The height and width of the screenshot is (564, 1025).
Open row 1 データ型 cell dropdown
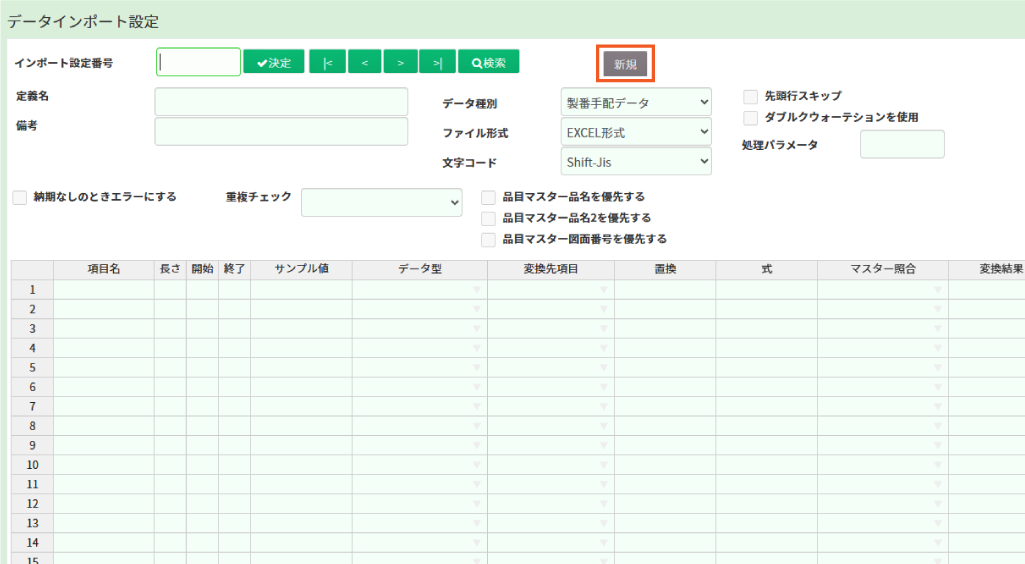(420, 290)
